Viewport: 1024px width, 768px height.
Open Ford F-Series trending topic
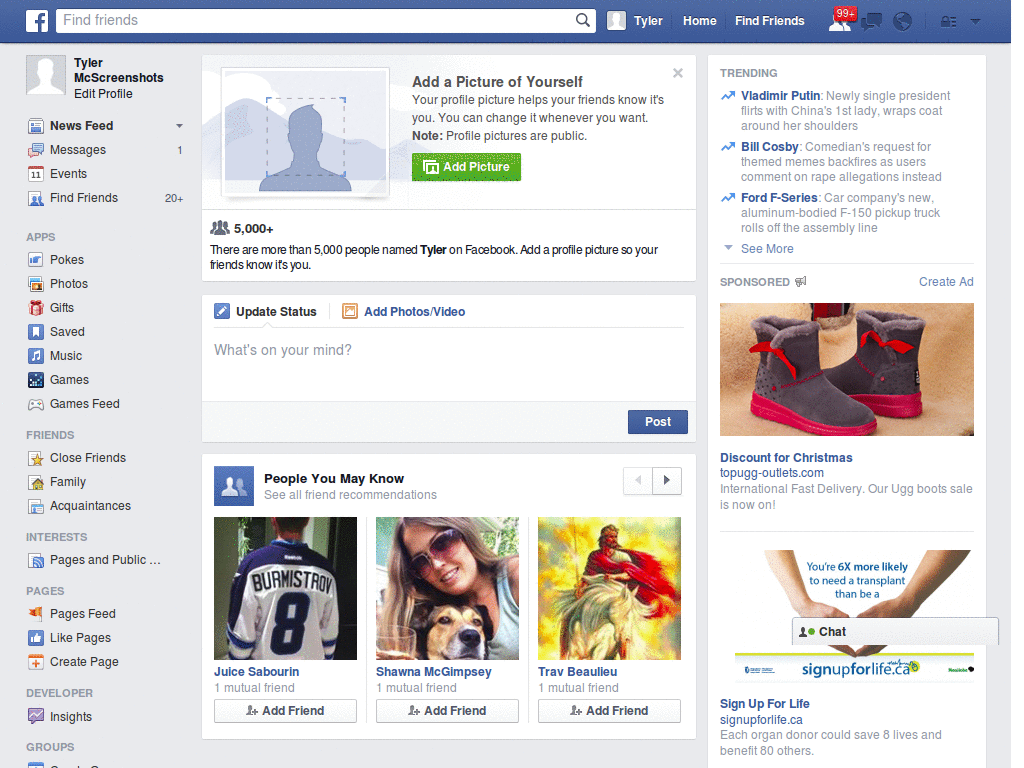(x=779, y=198)
